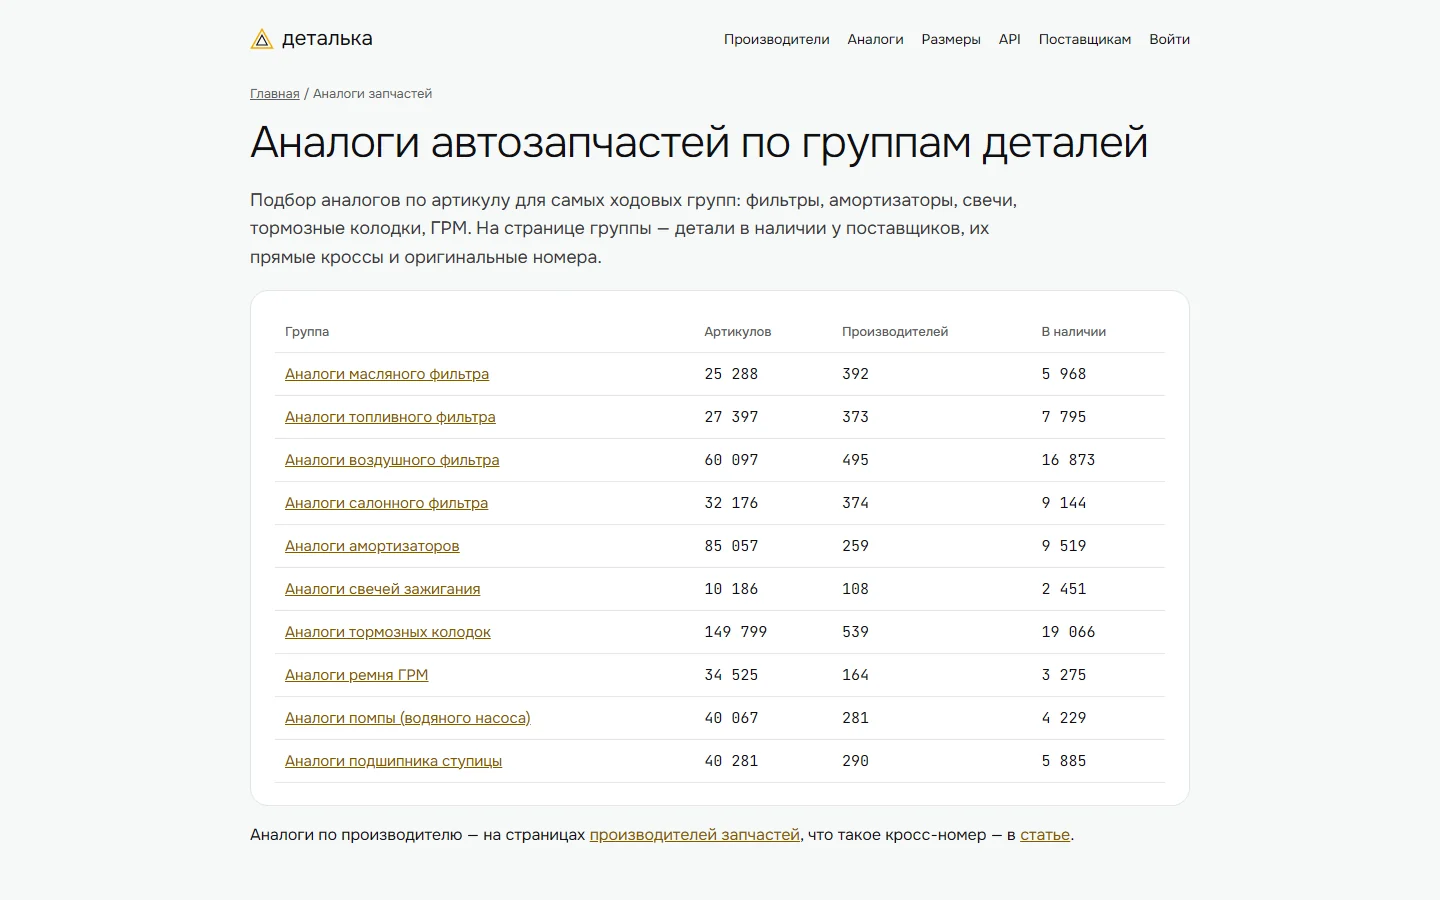Select the 16 873 in-stock value

click(1068, 460)
